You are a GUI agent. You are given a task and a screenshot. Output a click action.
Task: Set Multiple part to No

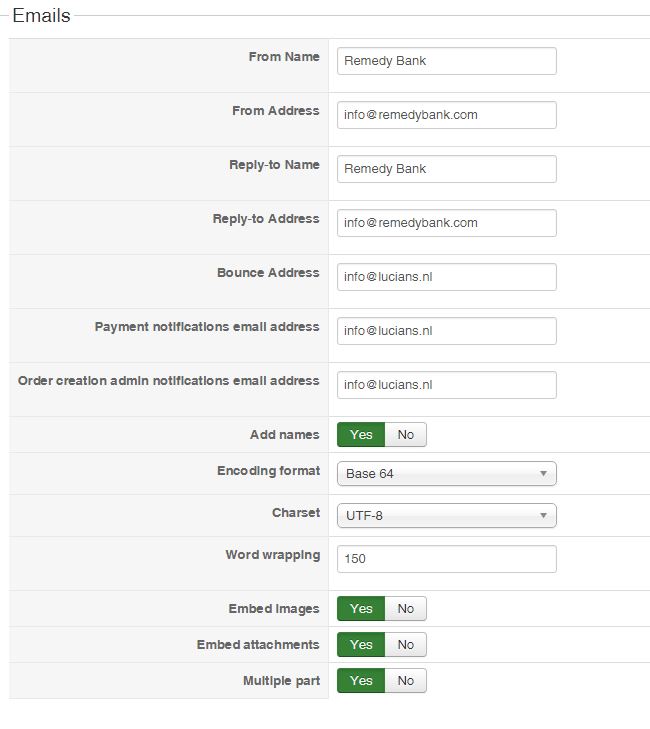point(405,681)
